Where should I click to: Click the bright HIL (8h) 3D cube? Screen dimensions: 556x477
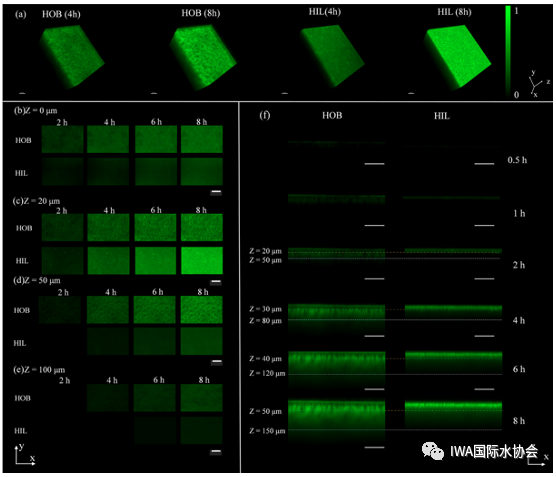[x=457, y=56]
